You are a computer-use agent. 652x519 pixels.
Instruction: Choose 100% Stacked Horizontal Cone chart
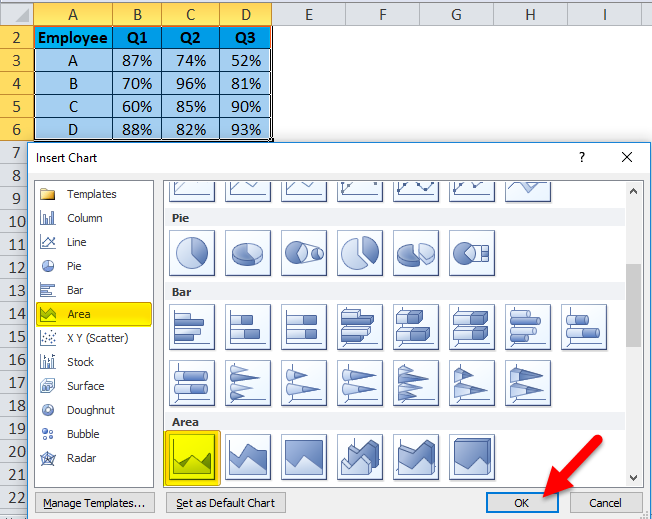pyautogui.click(x=360, y=383)
